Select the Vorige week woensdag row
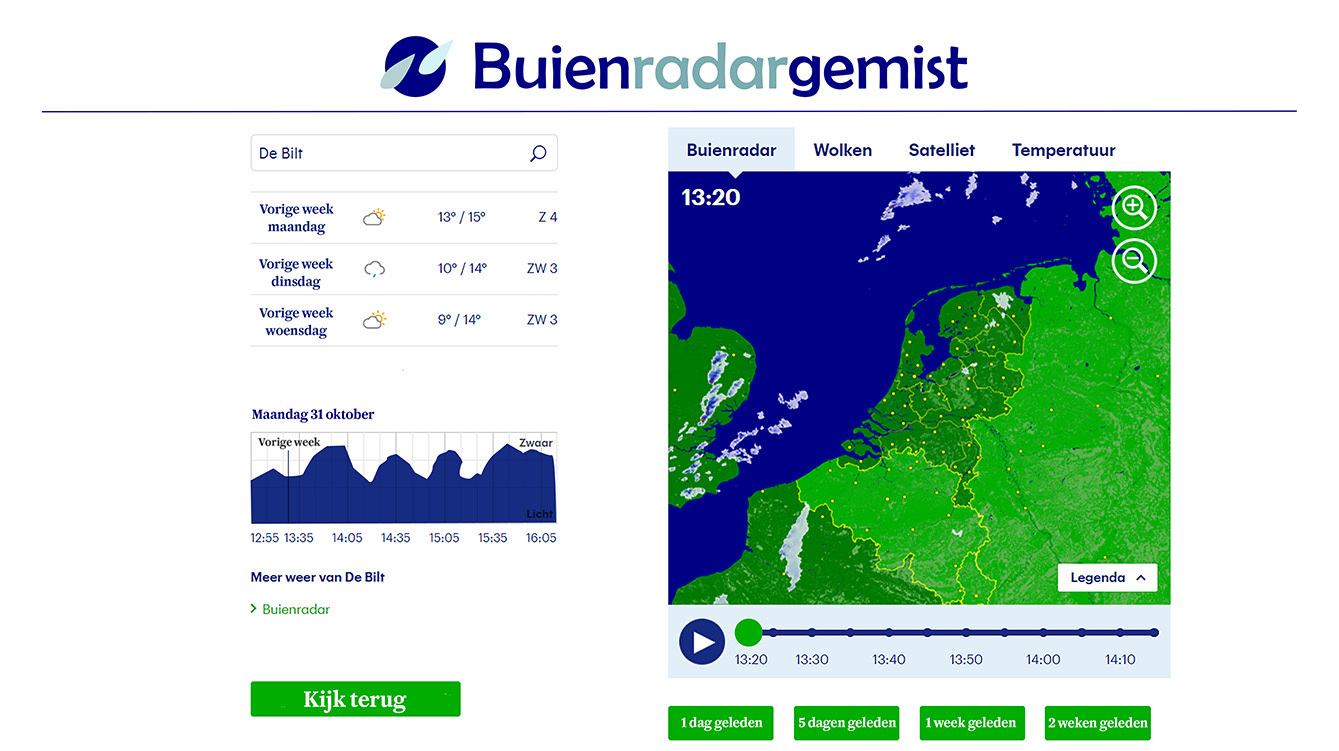 click(x=404, y=321)
